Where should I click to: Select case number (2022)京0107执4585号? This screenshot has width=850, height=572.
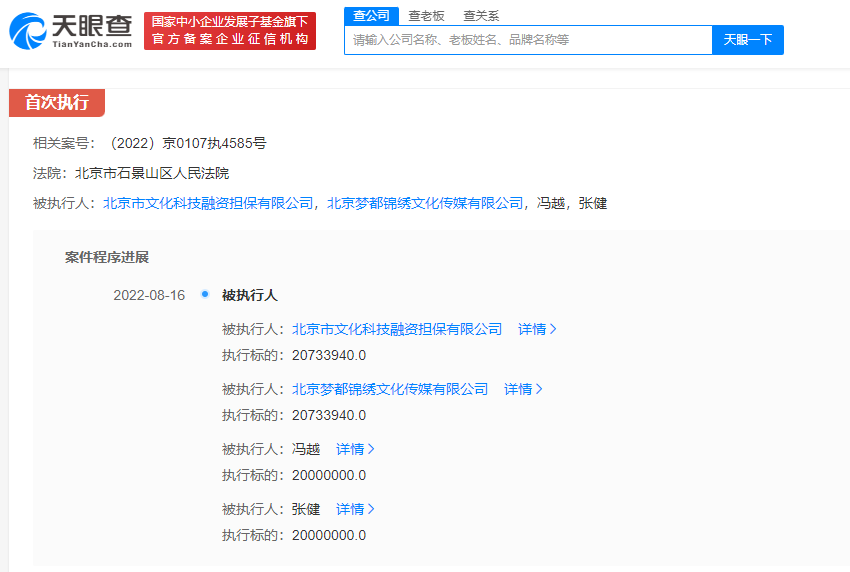[188, 143]
